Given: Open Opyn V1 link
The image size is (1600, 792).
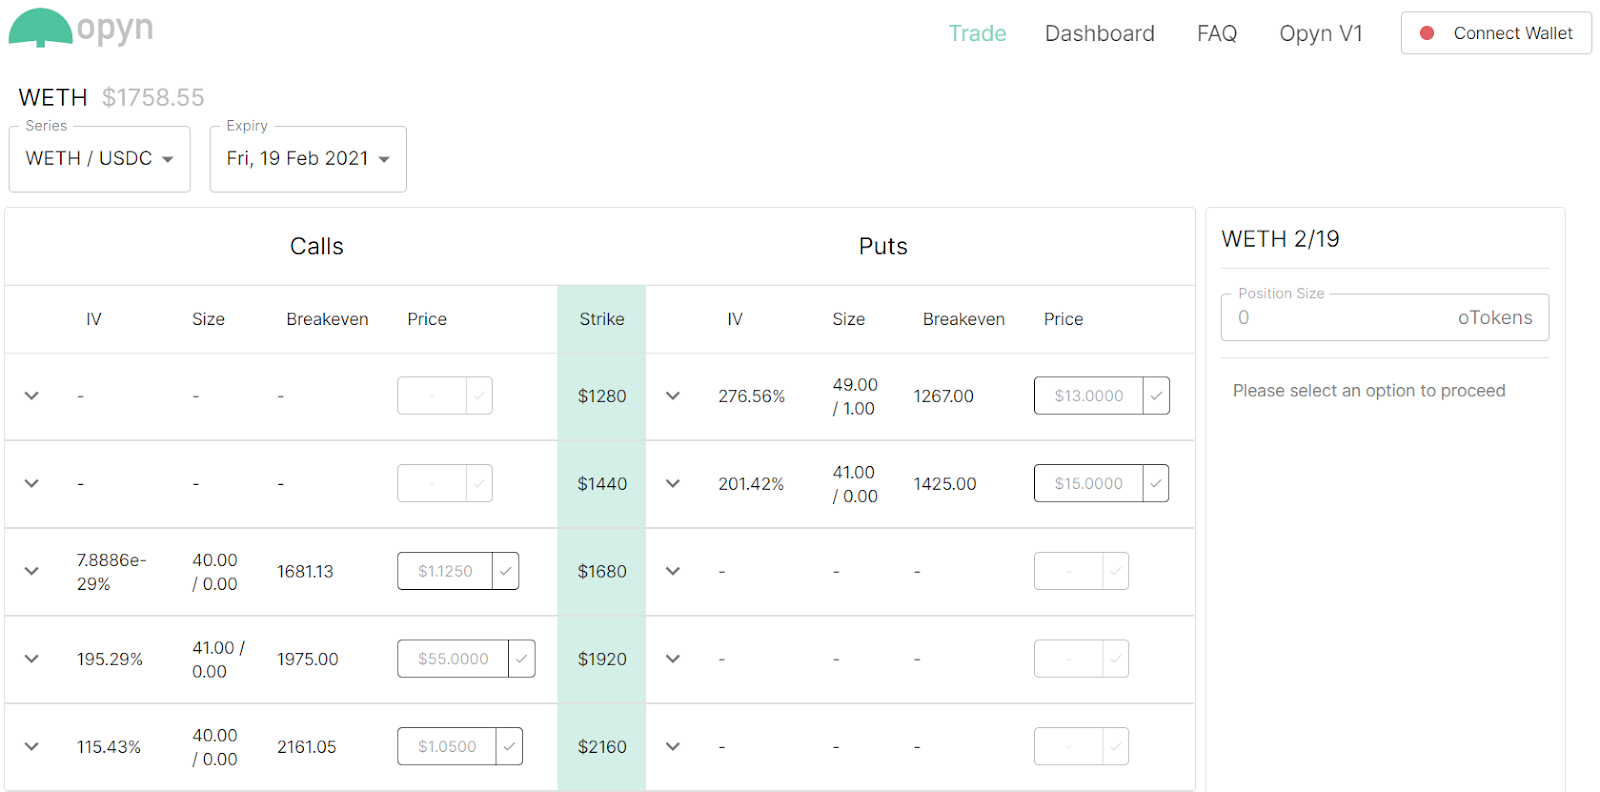Looking at the screenshot, I should click(1320, 34).
